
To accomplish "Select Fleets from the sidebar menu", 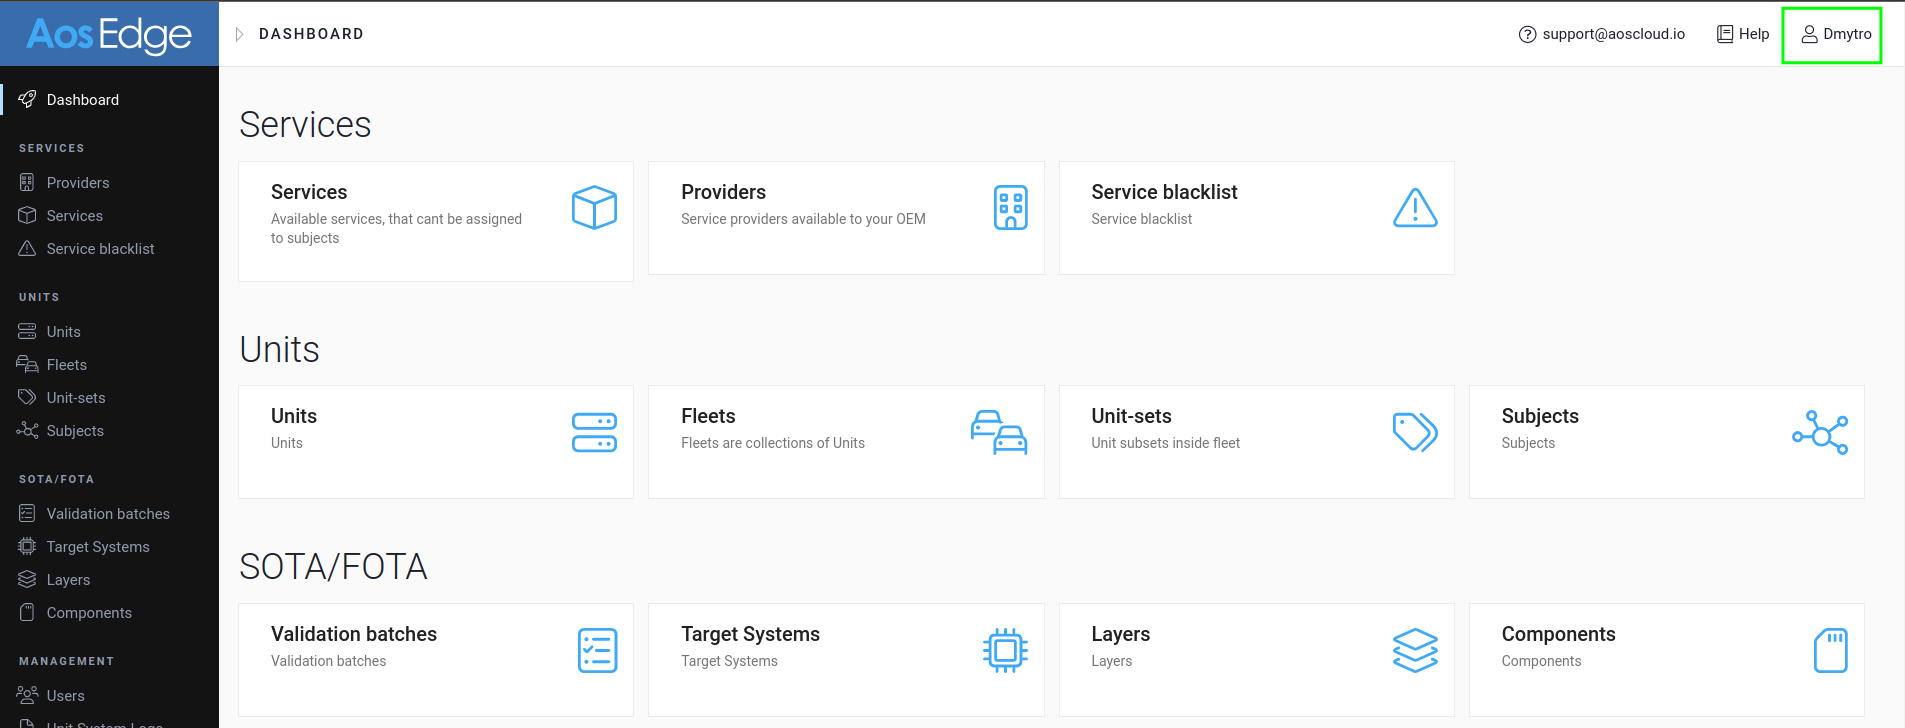I will coord(67,365).
